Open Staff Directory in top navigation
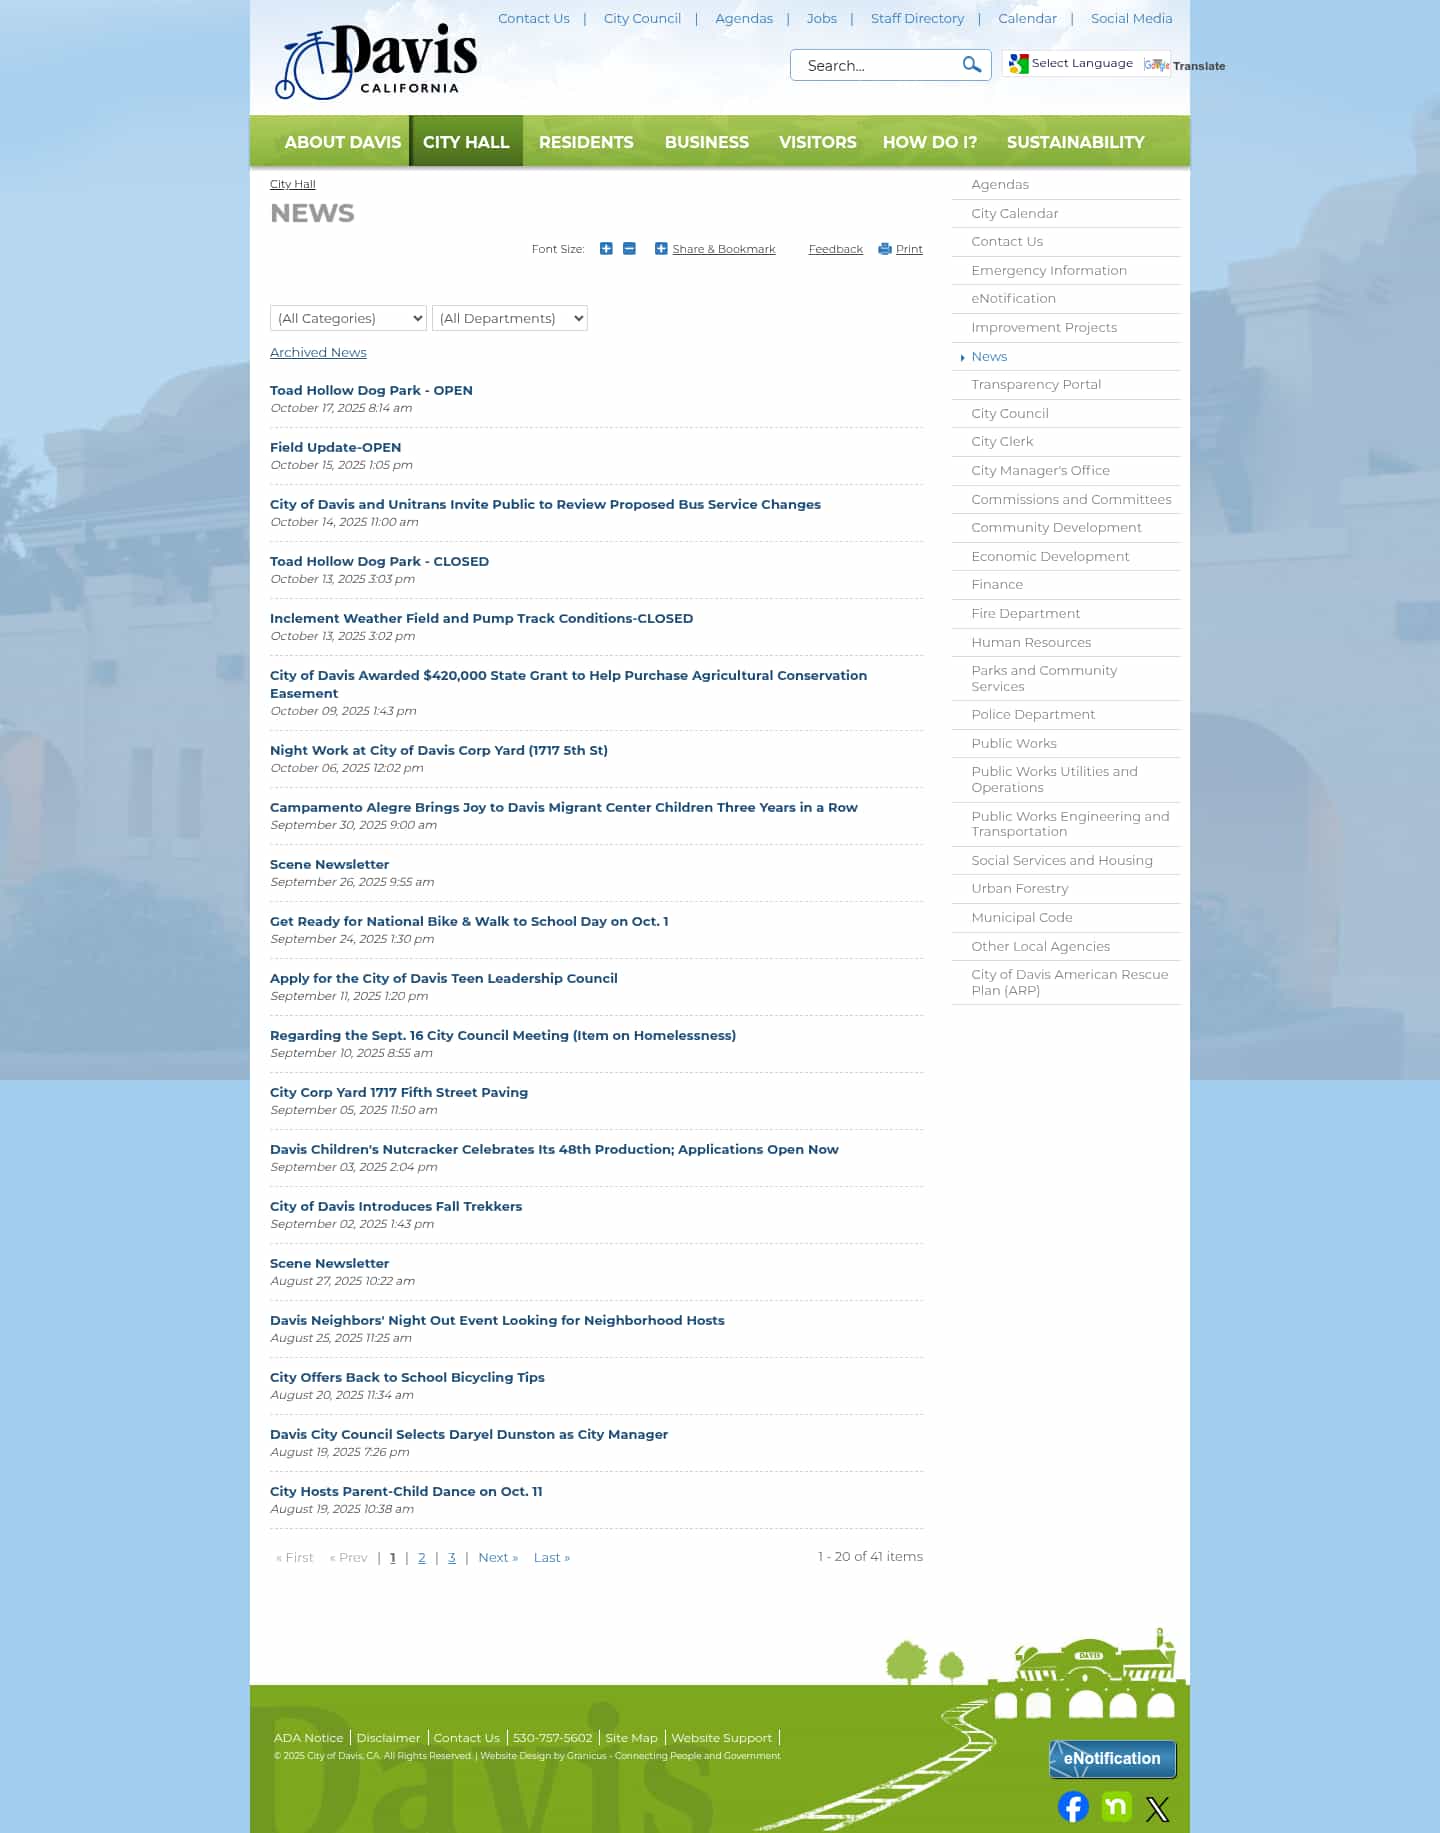This screenshot has height=1833, width=1440. point(918,18)
